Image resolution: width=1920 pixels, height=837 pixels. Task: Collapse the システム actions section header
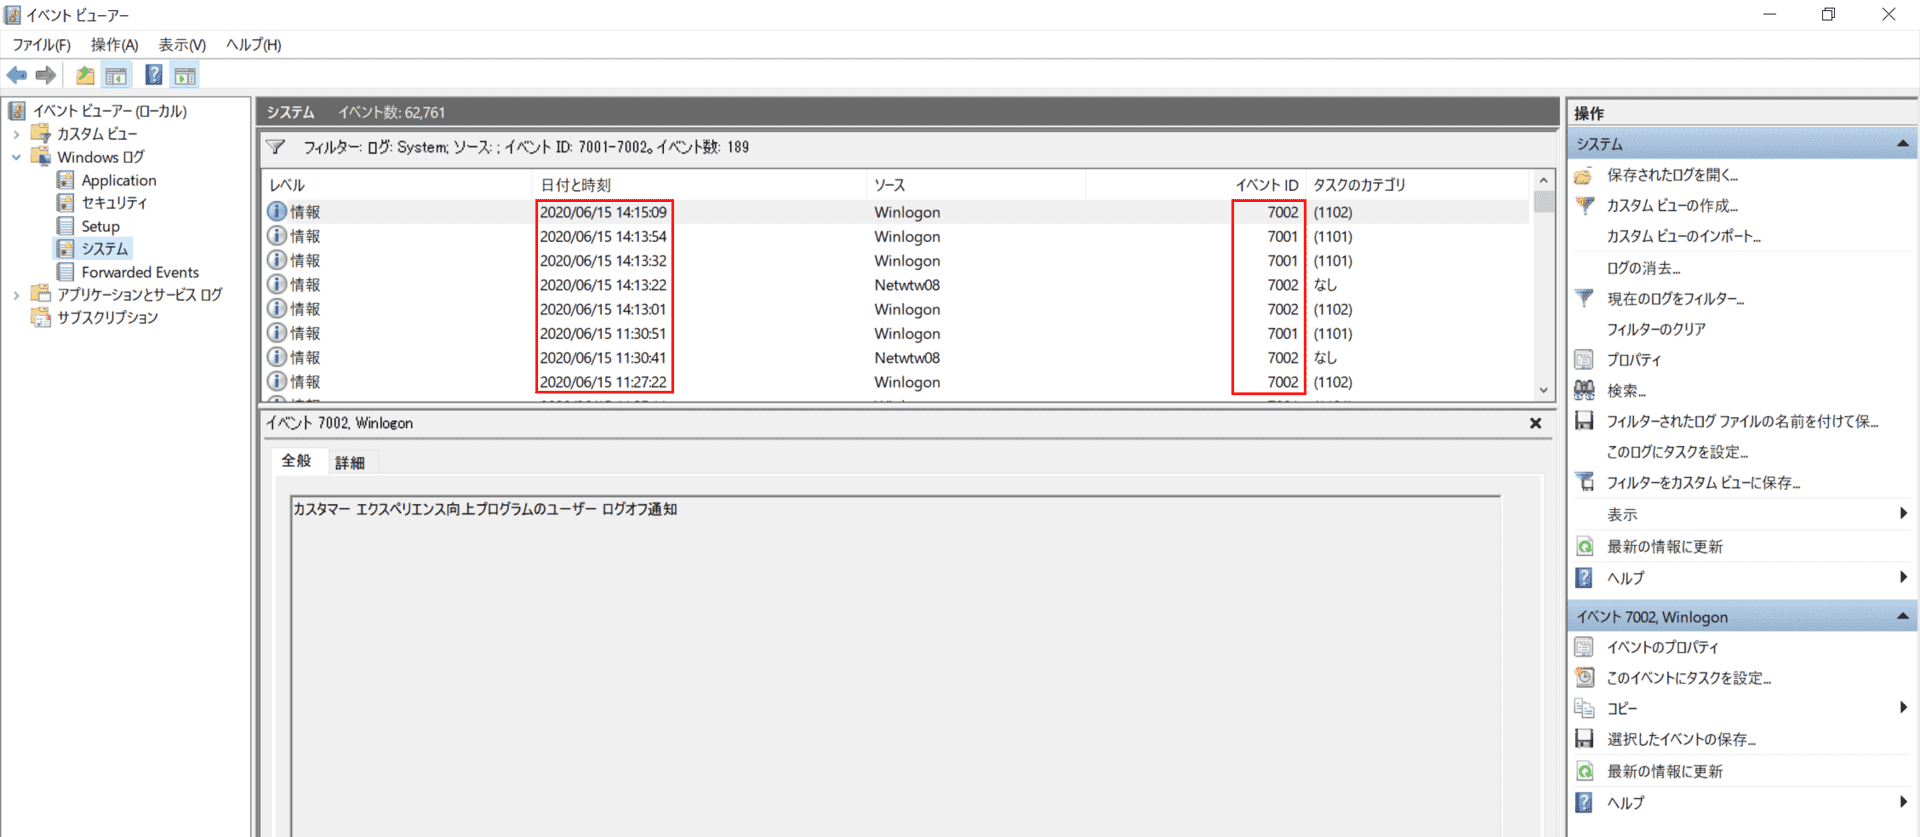click(x=1902, y=144)
